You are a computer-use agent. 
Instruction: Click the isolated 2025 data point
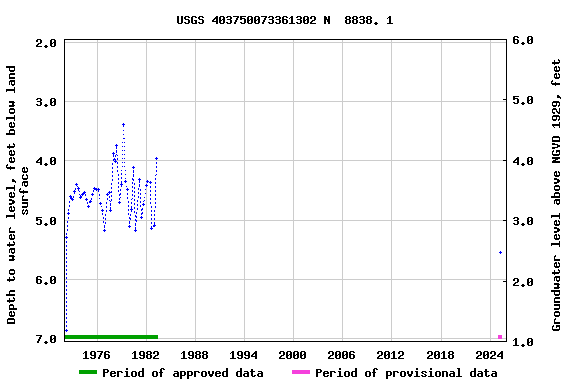(500, 252)
